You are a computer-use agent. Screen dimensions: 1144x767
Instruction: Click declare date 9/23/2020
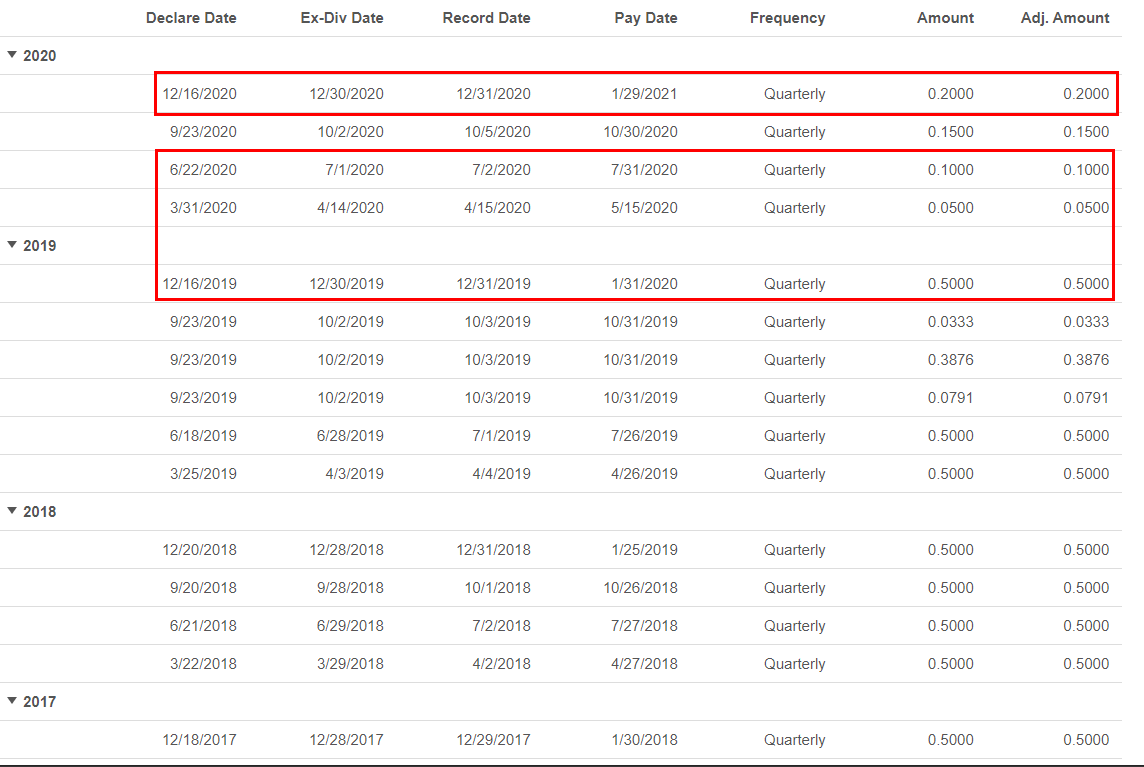coord(204,131)
